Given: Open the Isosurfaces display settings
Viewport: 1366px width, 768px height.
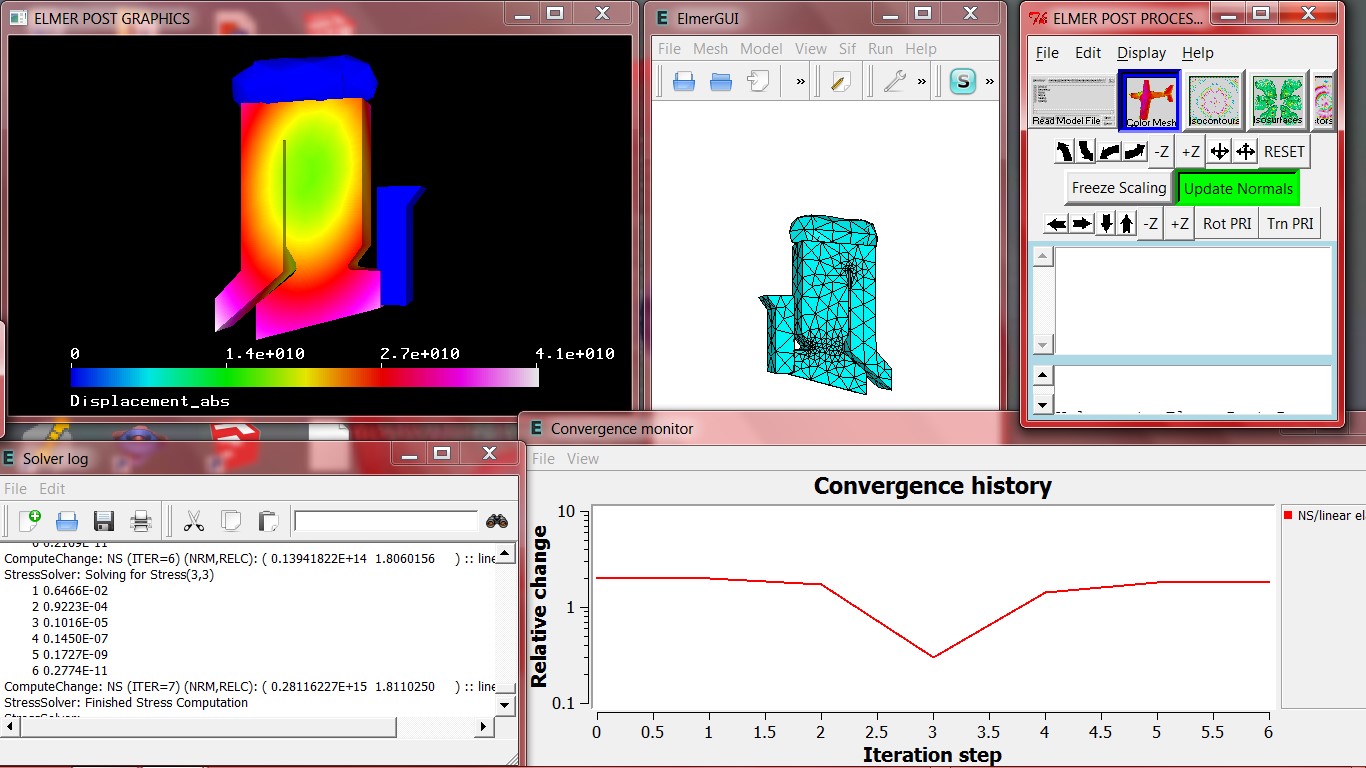Looking at the screenshot, I should click(1277, 100).
